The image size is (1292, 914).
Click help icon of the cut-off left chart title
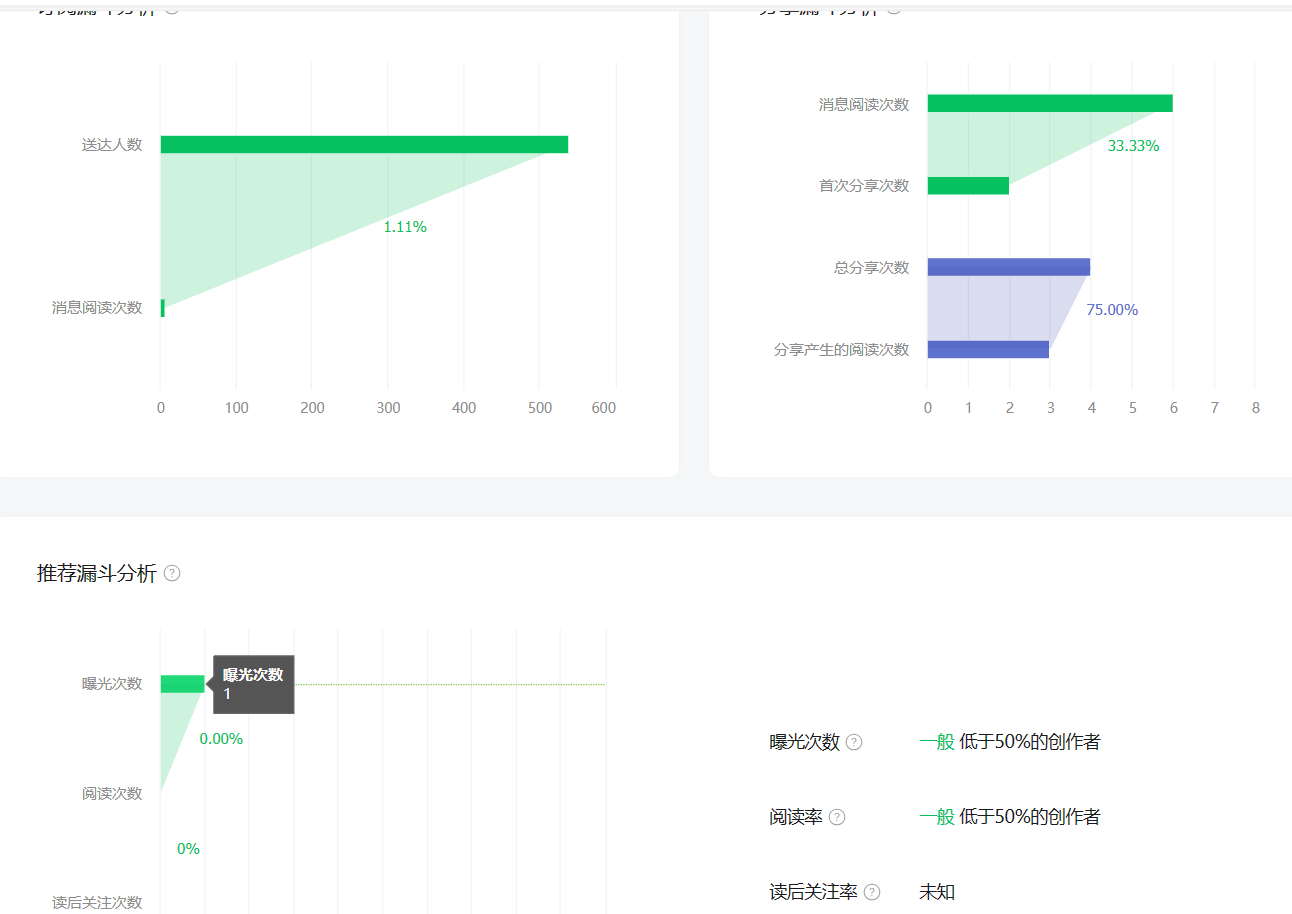[172, 6]
